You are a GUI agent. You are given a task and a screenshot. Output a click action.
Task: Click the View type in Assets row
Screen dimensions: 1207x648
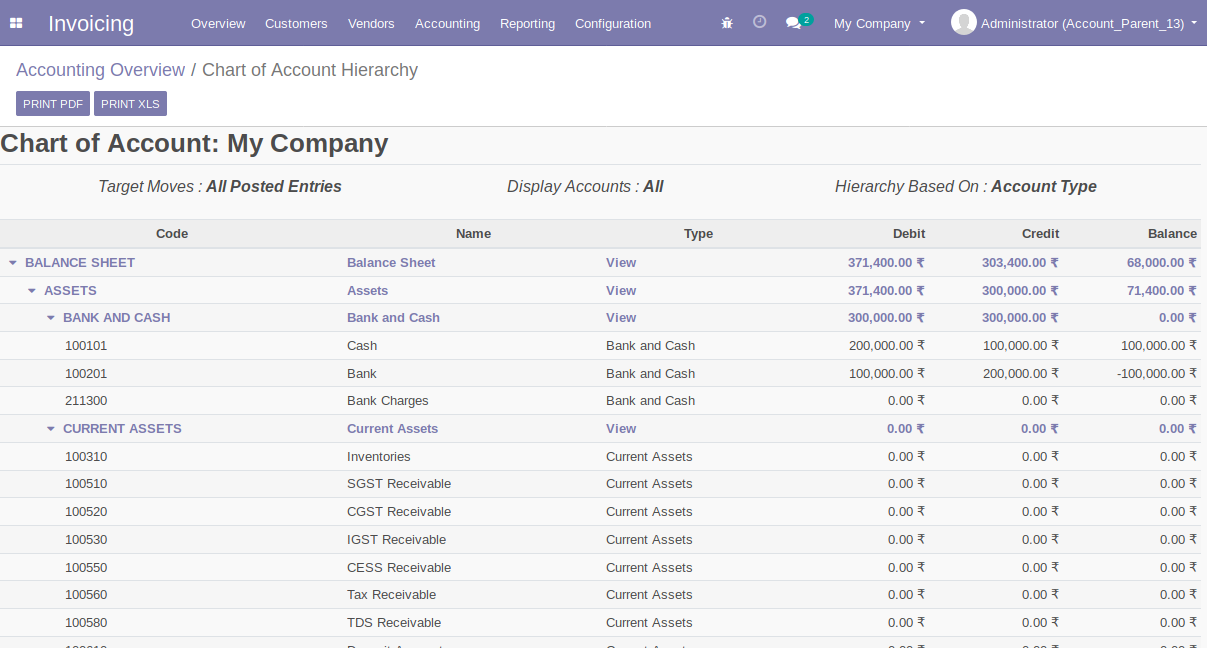[621, 291]
